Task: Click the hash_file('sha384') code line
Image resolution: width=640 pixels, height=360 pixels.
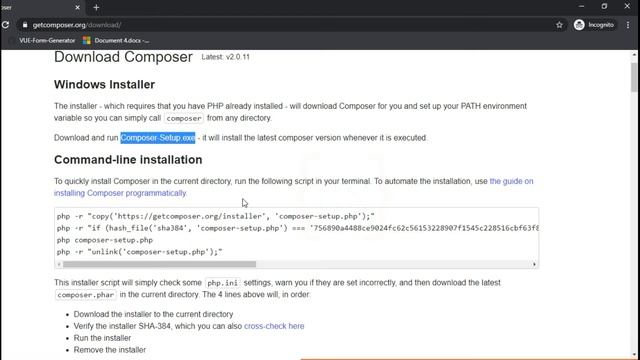Action: 298,228
